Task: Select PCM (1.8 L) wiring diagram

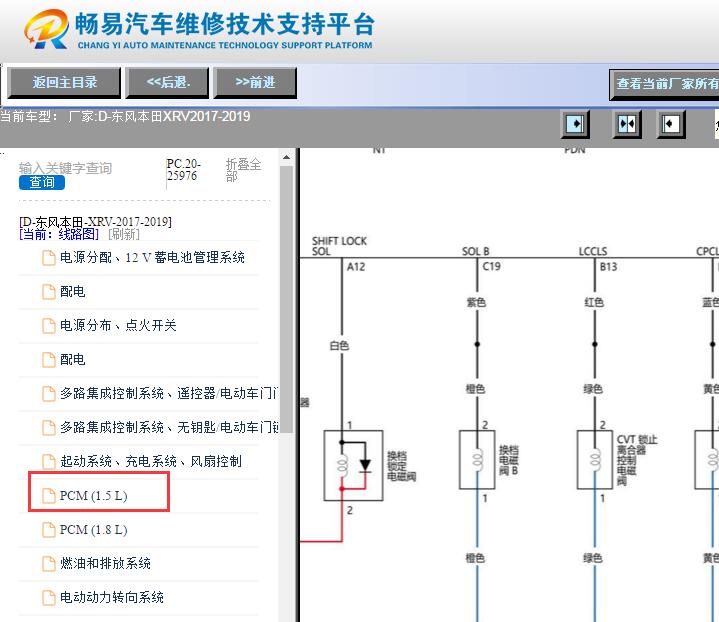Action: (94, 530)
